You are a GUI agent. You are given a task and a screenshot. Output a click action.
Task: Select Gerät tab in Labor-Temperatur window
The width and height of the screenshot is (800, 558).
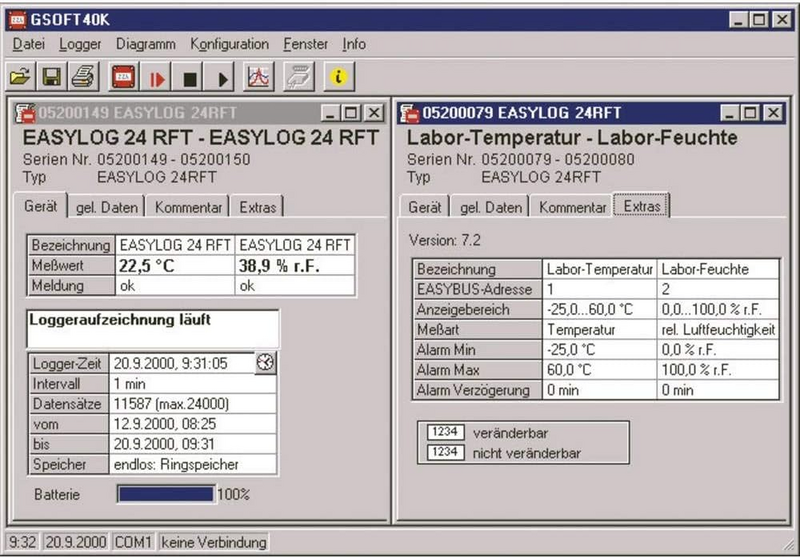coord(426,207)
